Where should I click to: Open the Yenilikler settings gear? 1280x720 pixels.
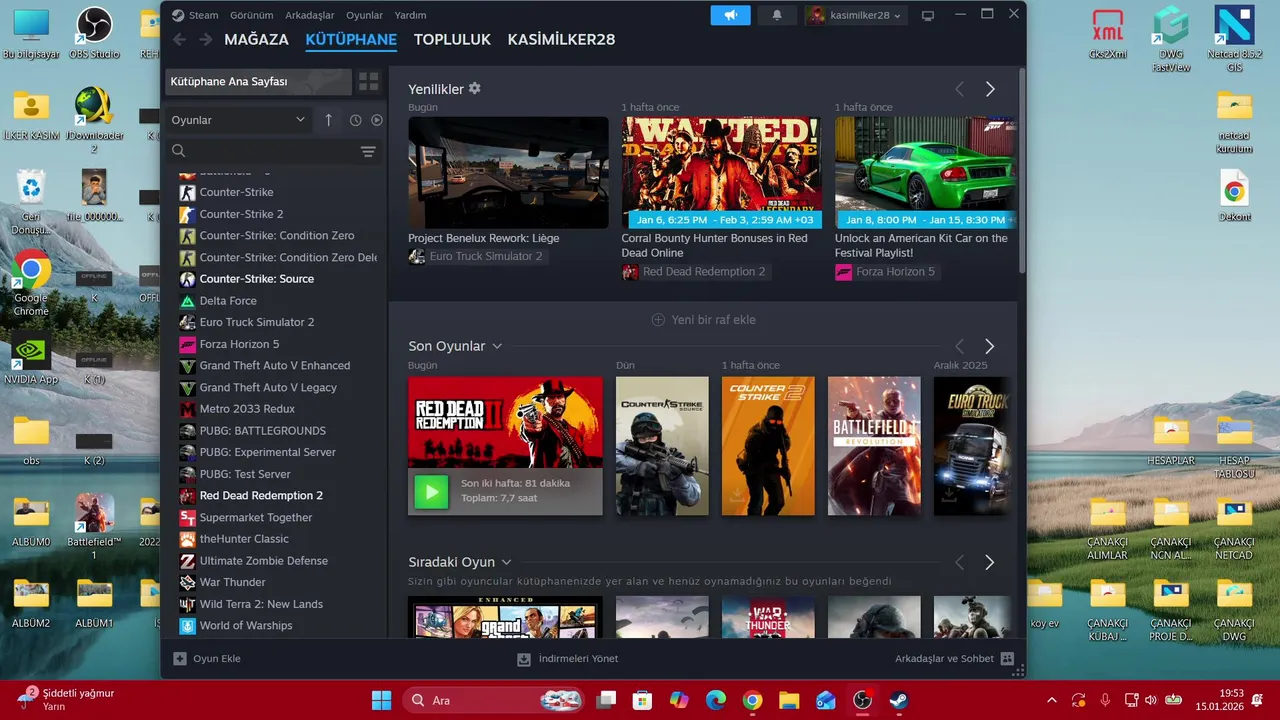pos(475,88)
